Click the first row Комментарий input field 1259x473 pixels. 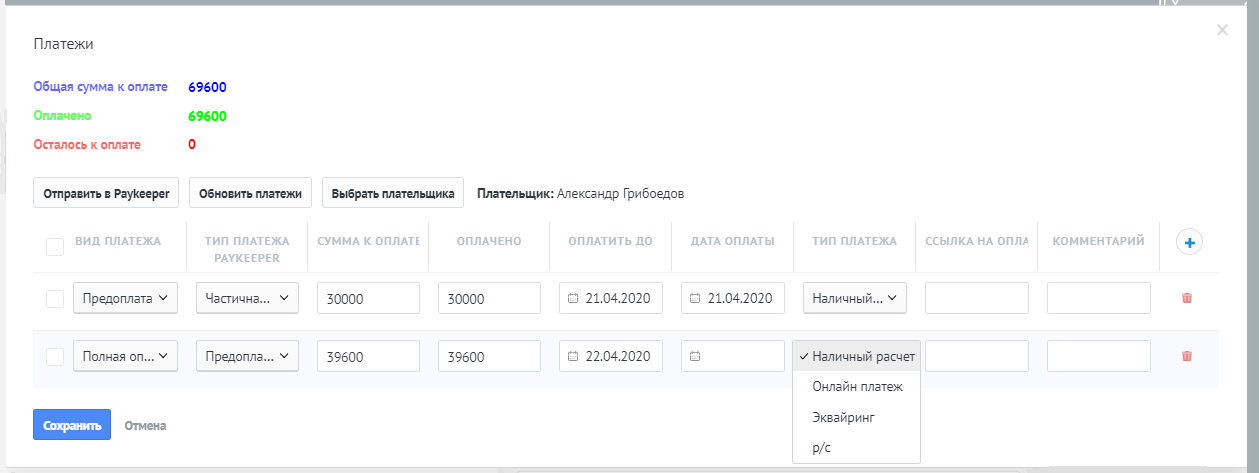[1099, 298]
